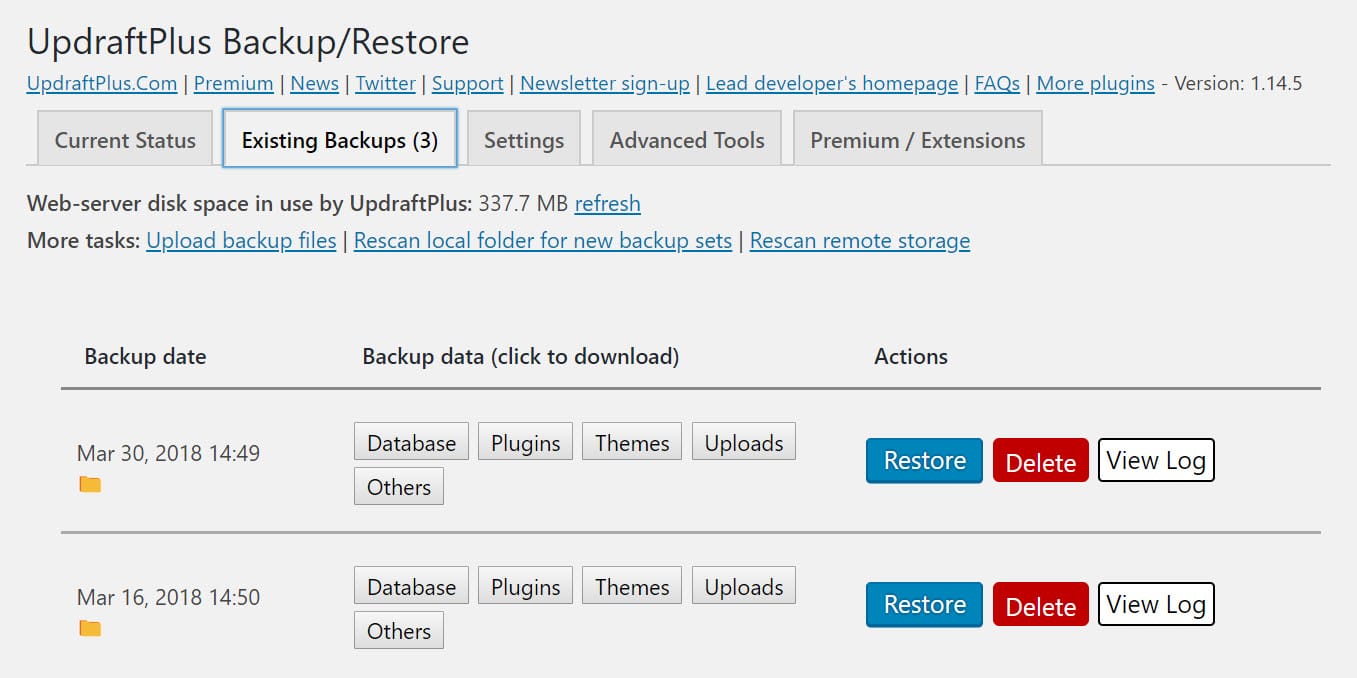Download Others from Mar 30, 2018 backup
Image resolution: width=1357 pixels, height=678 pixels.
coord(399,487)
